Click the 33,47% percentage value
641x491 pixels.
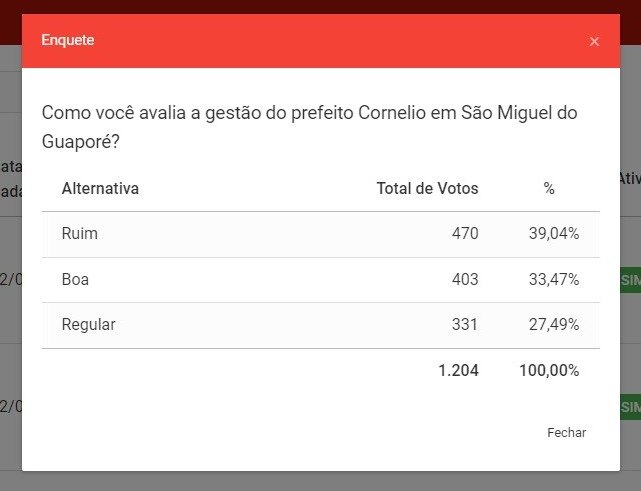(554, 280)
